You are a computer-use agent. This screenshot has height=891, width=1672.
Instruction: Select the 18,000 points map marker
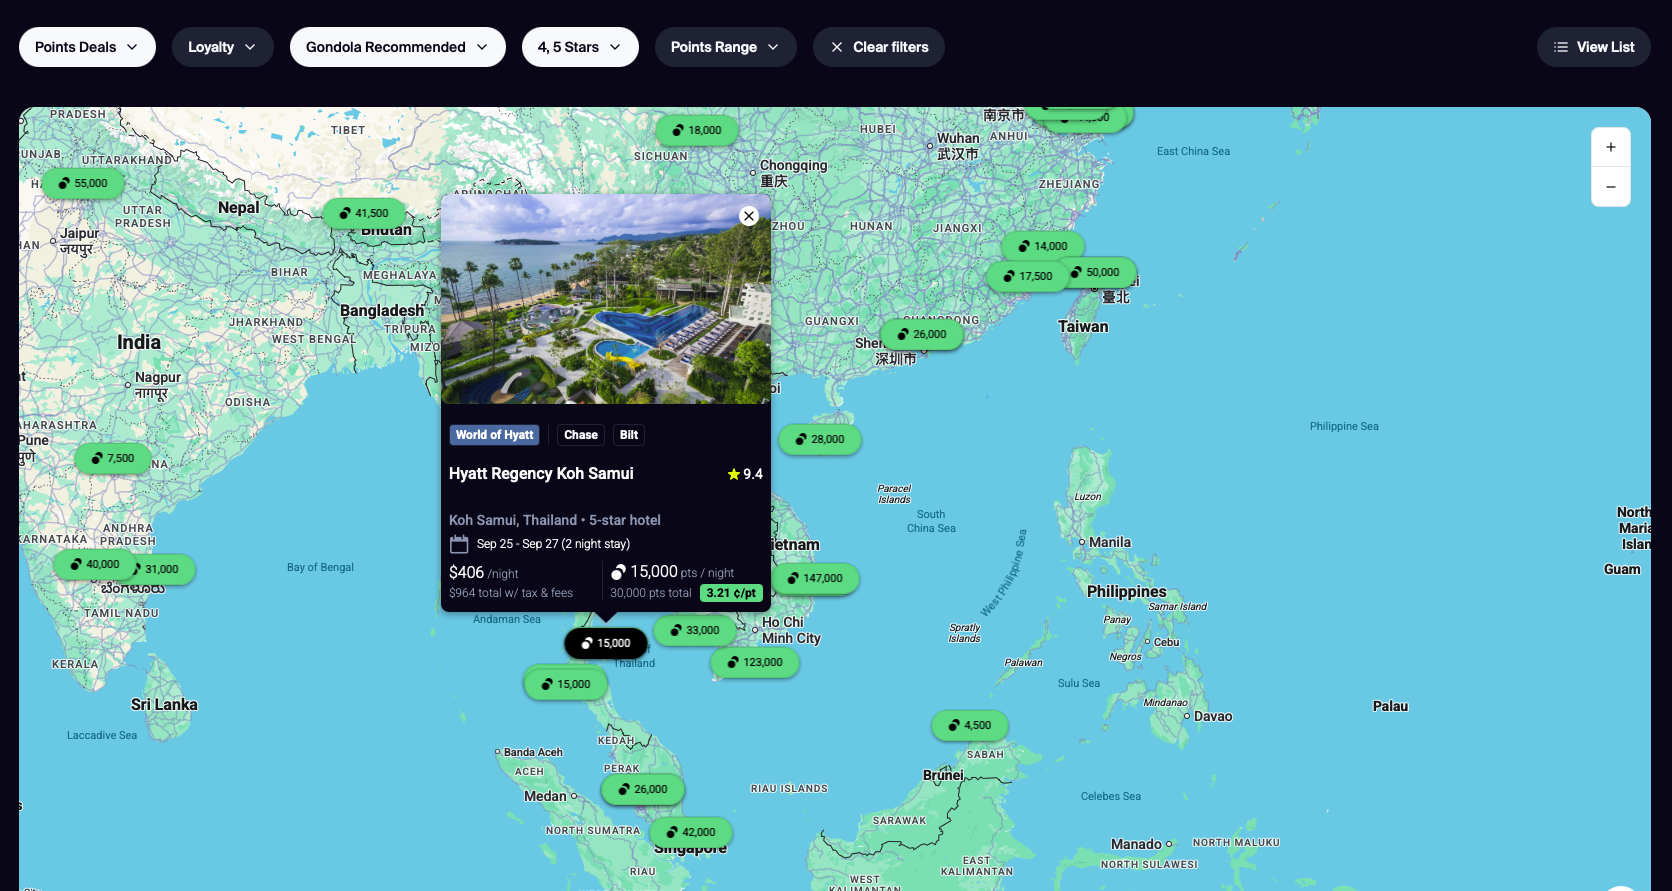point(697,130)
